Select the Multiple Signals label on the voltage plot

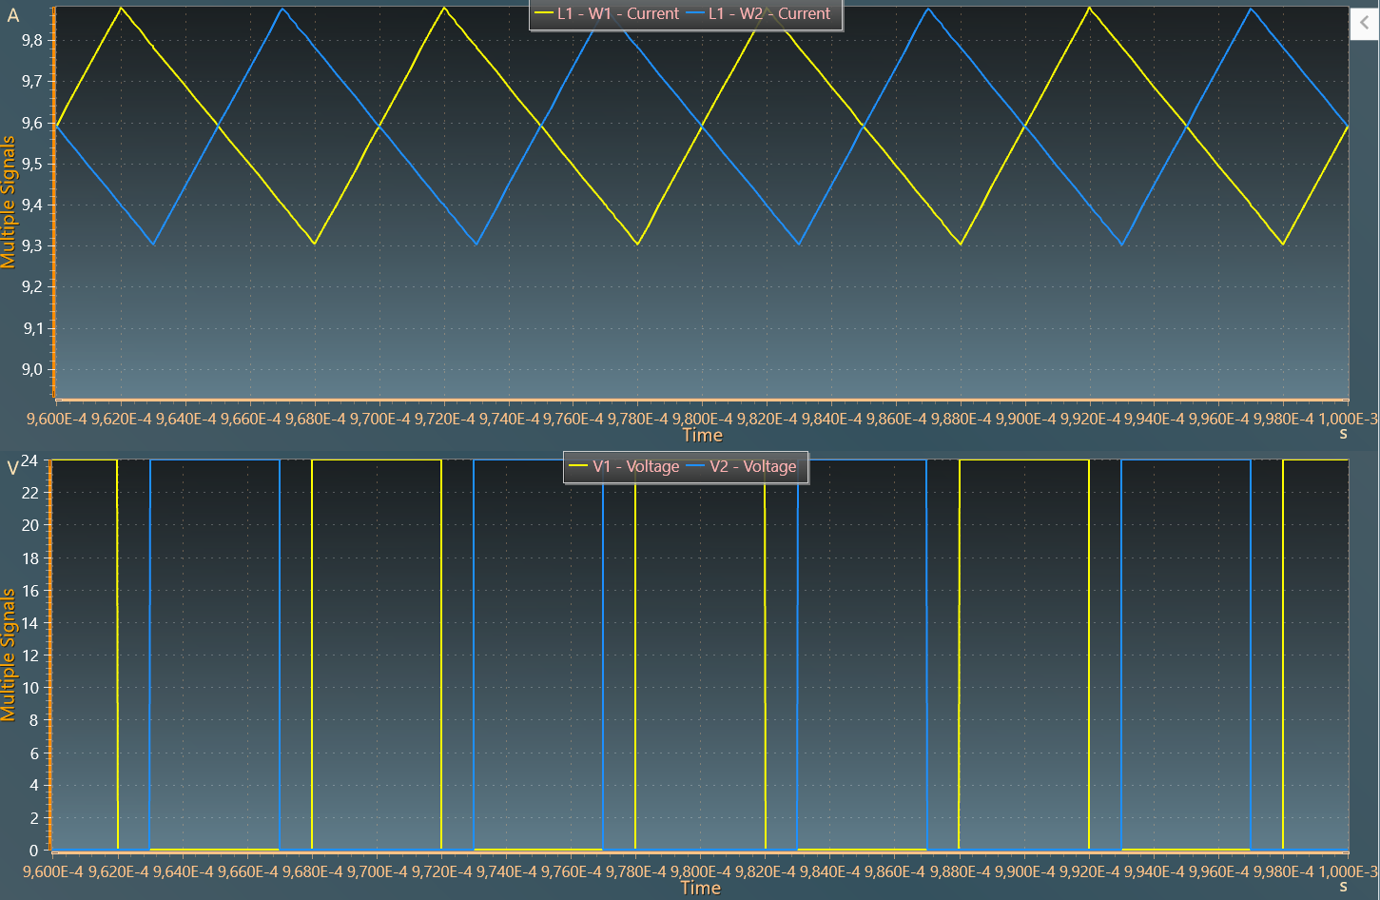(x=9, y=655)
